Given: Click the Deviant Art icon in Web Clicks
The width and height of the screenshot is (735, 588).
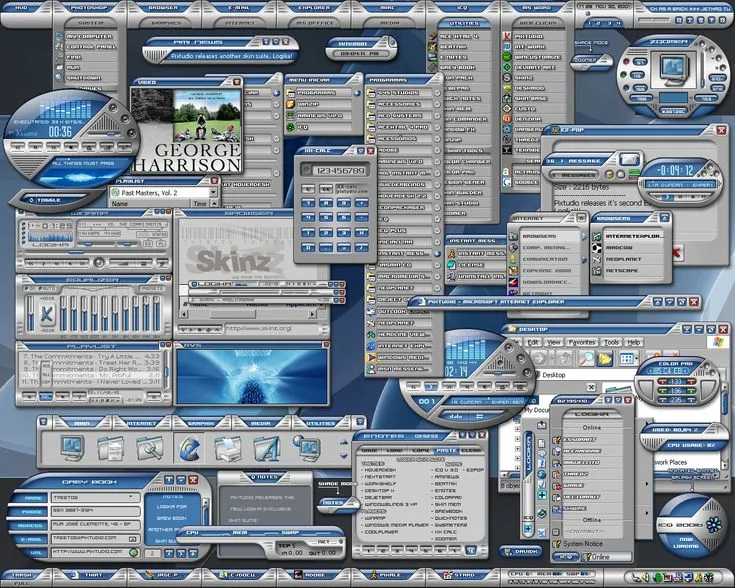Looking at the screenshot, I should [x=507, y=67].
